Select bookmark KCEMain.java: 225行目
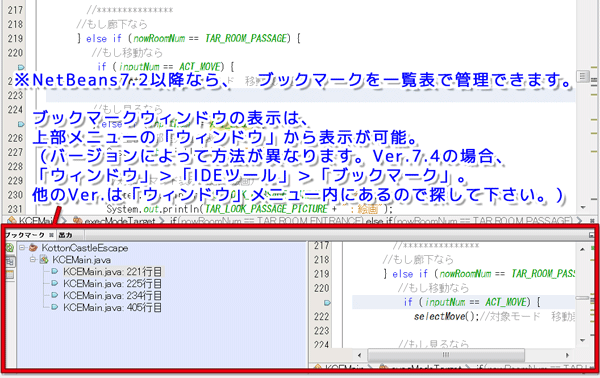This screenshot has width=600, height=378. (112, 284)
